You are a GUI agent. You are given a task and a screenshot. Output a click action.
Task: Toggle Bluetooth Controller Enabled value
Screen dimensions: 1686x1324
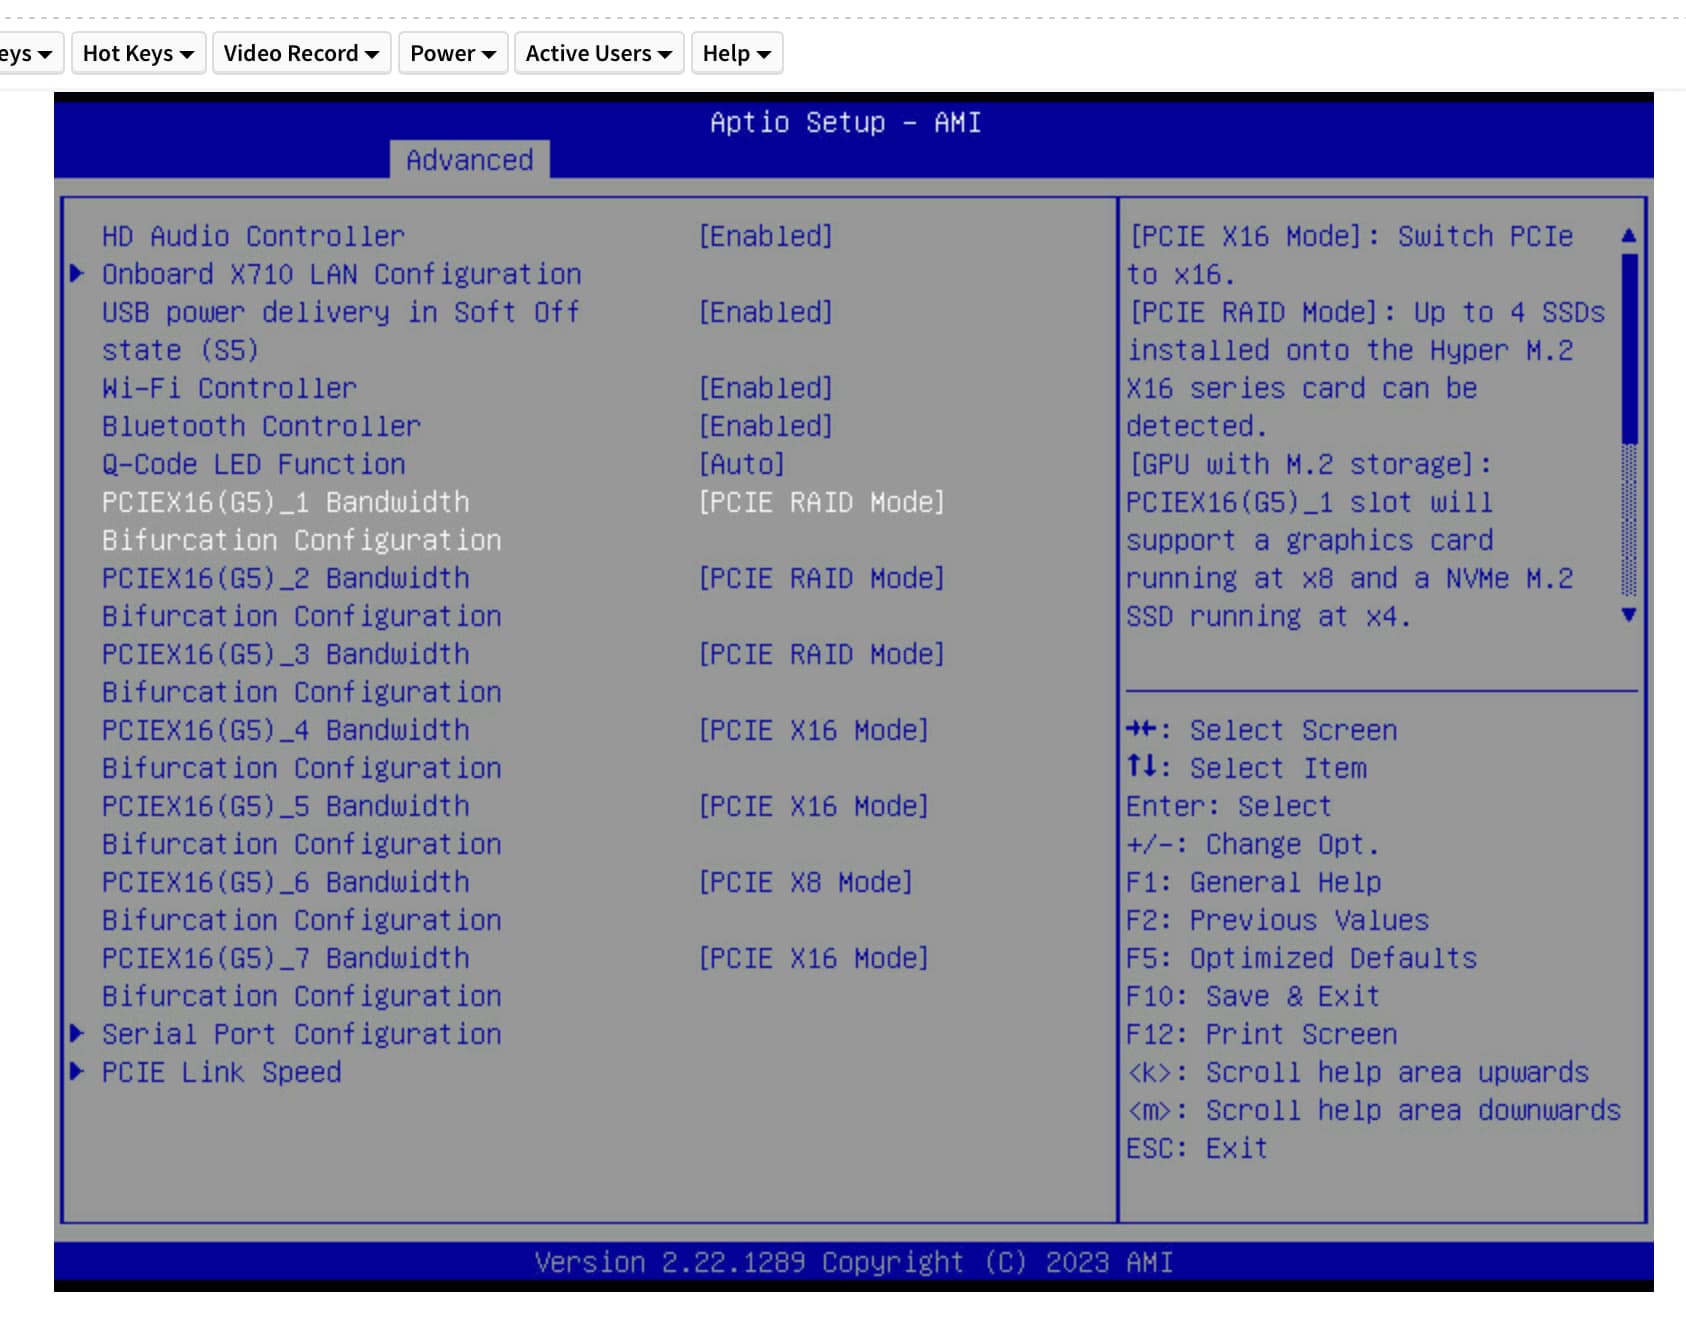pyautogui.click(x=765, y=426)
